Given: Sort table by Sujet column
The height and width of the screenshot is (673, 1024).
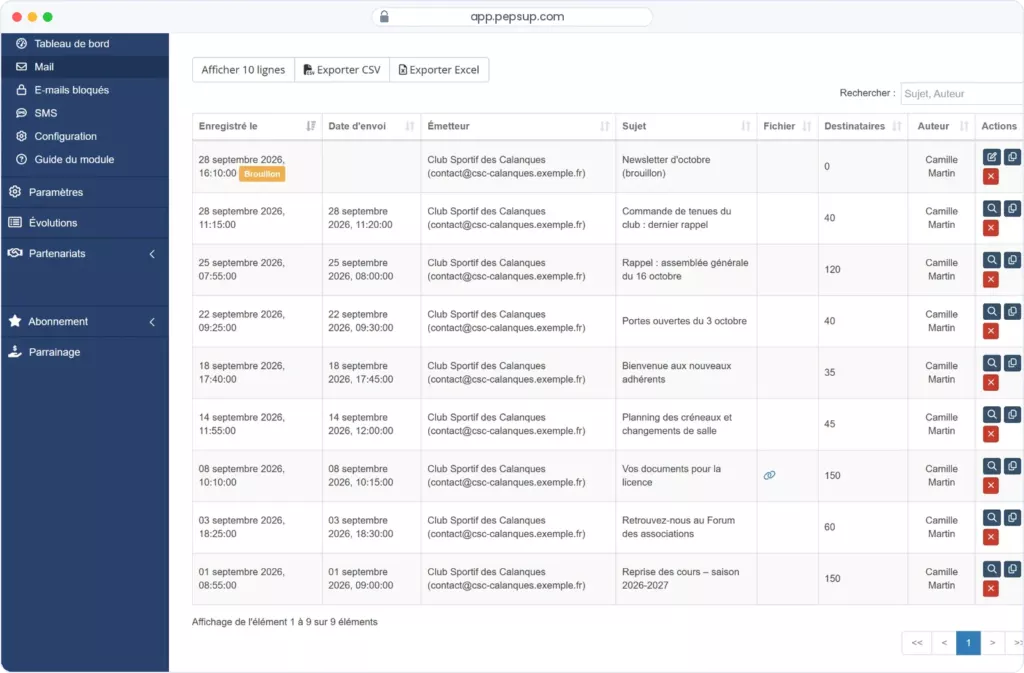Looking at the screenshot, I should tap(686, 126).
